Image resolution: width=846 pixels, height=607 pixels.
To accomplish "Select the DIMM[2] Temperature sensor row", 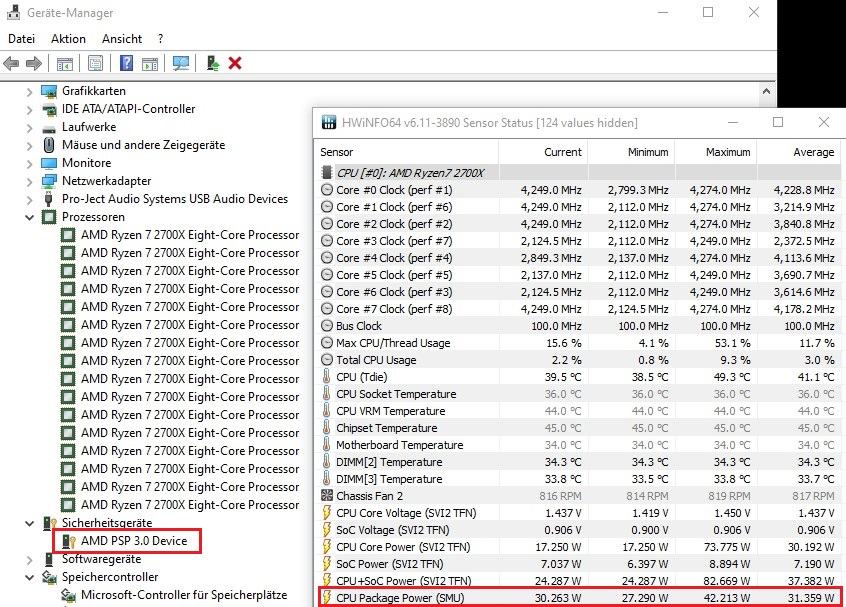I will point(578,462).
